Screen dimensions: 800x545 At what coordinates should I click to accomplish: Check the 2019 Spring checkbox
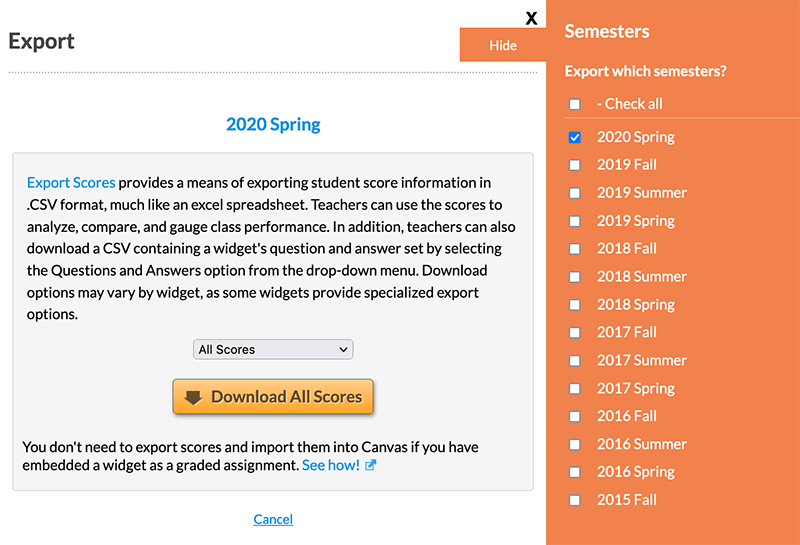(574, 221)
